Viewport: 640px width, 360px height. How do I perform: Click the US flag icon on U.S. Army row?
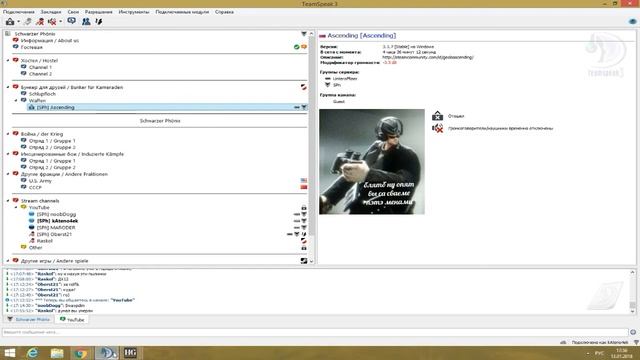[x=304, y=180]
